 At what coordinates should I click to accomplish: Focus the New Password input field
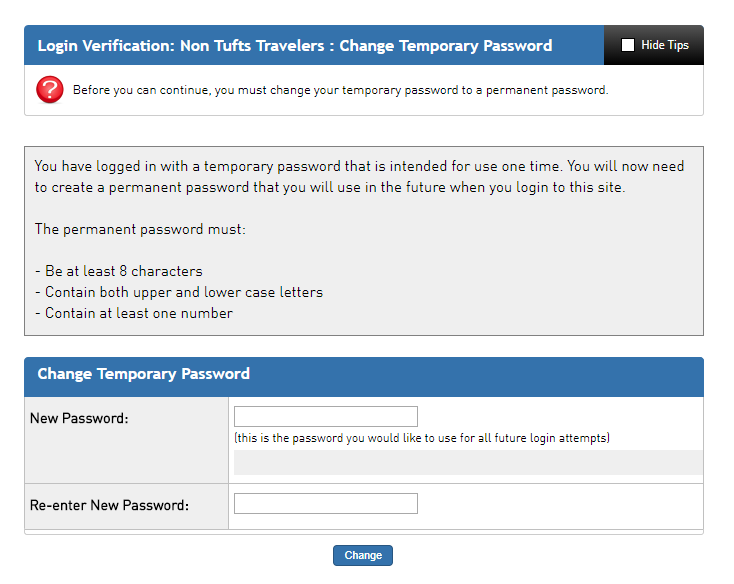[x=326, y=416]
